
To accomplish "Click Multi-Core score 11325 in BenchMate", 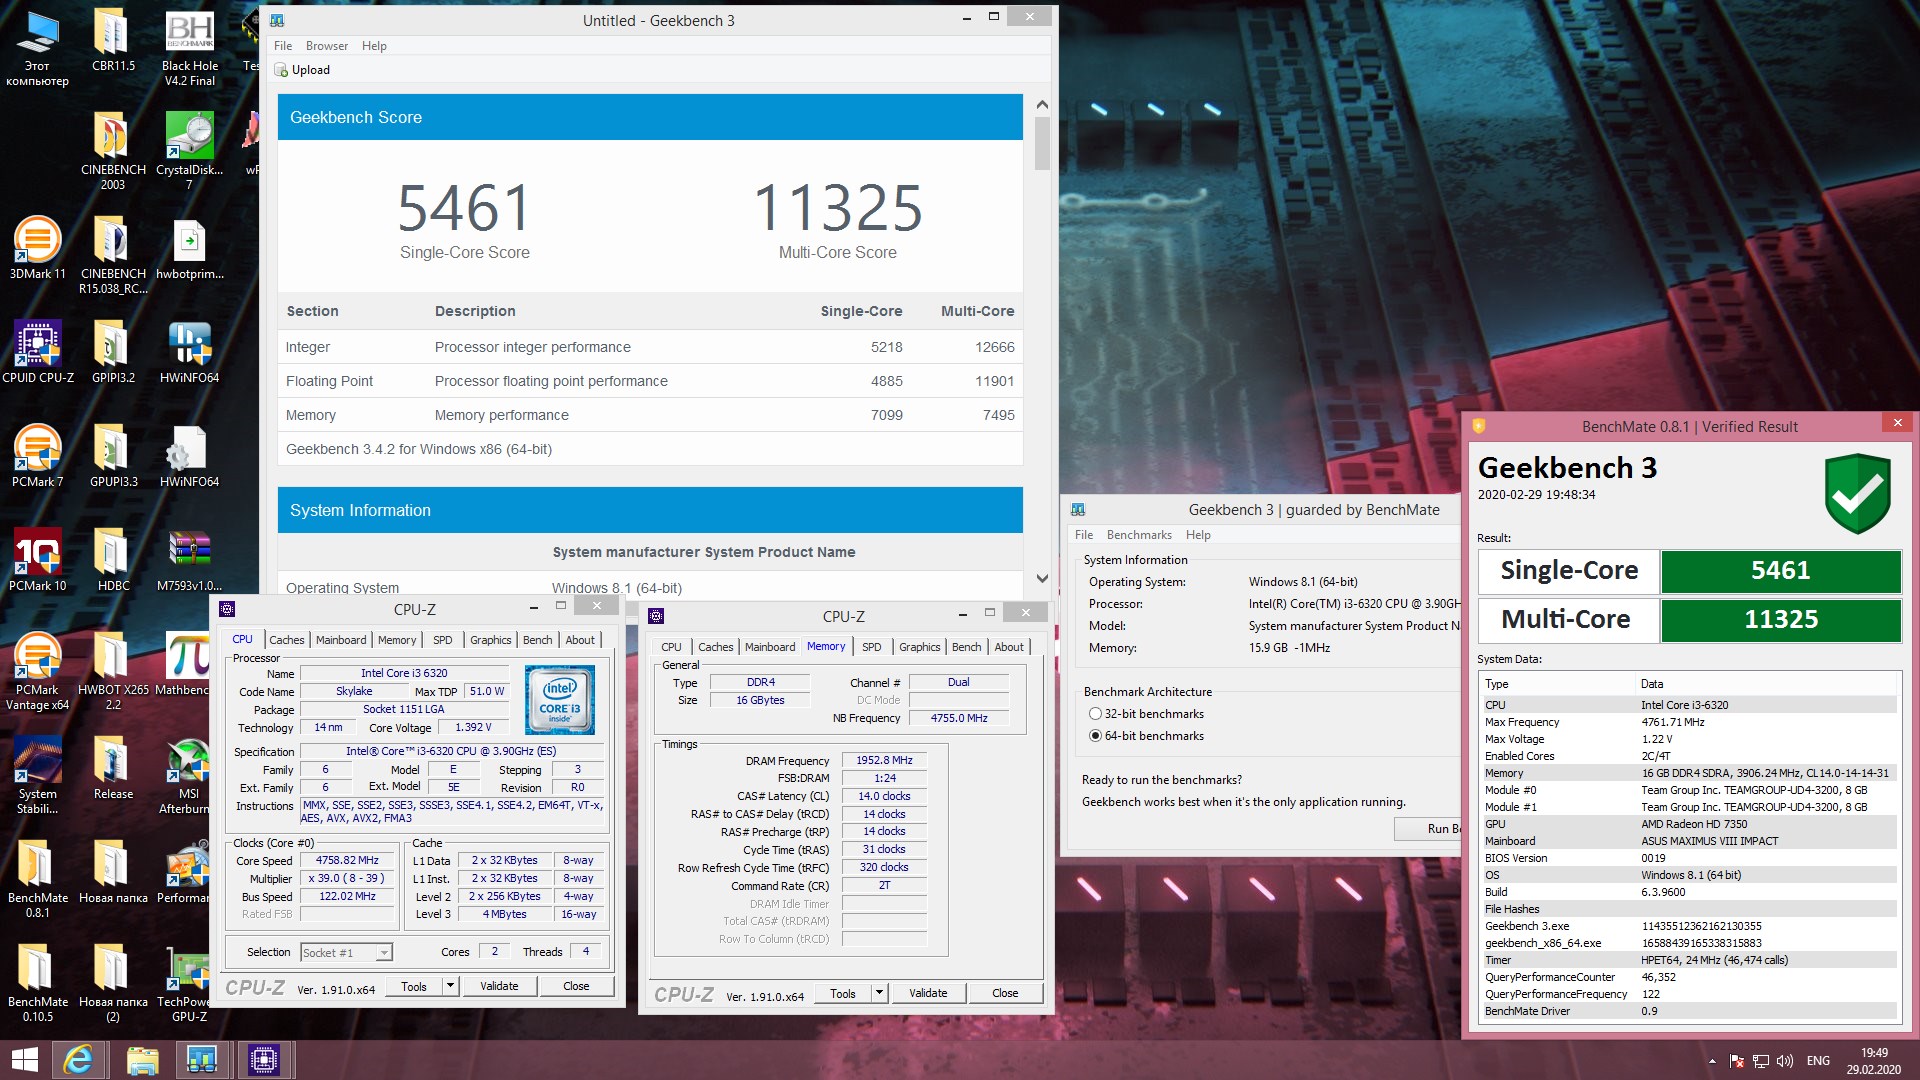I will 1780,620.
